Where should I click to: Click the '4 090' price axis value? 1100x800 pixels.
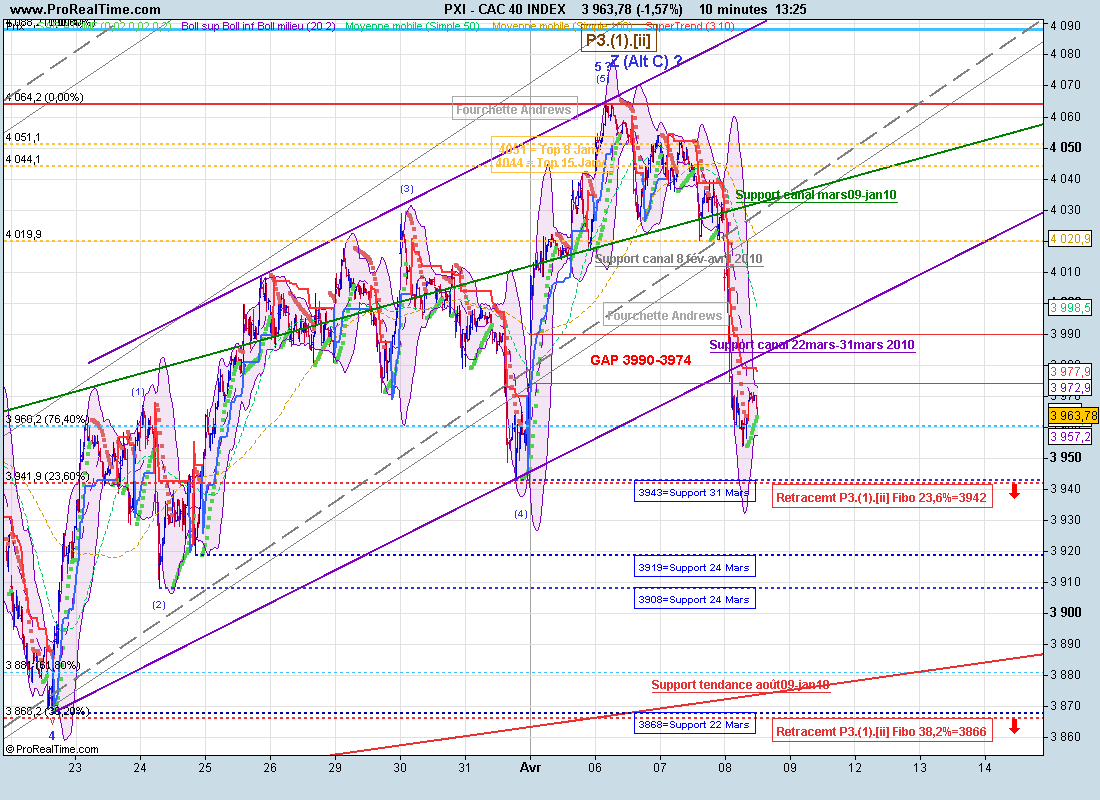(1066, 25)
